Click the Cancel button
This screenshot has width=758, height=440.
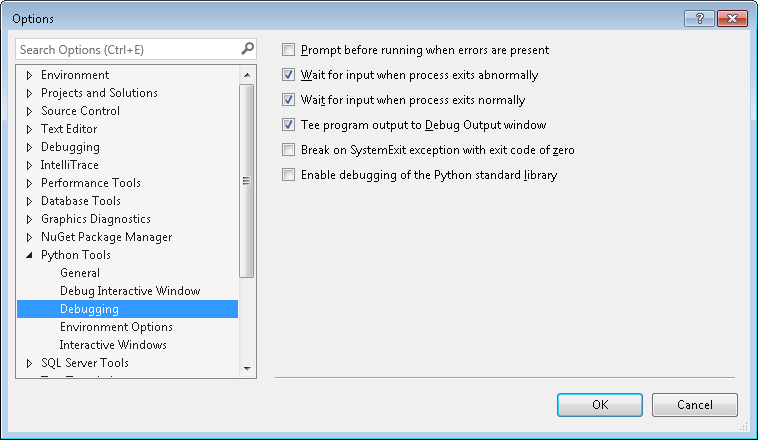point(694,405)
